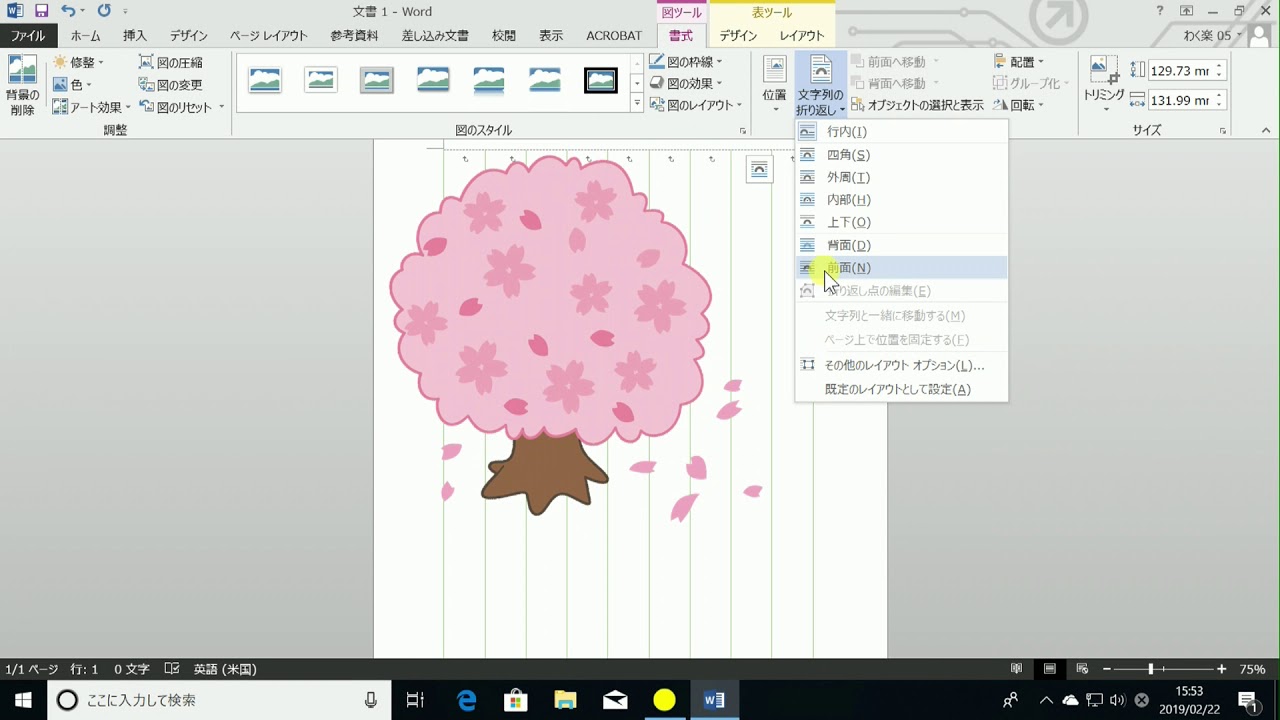The image size is (1280, 720).
Task: Click zoom in plus button
Action: coord(1222,669)
